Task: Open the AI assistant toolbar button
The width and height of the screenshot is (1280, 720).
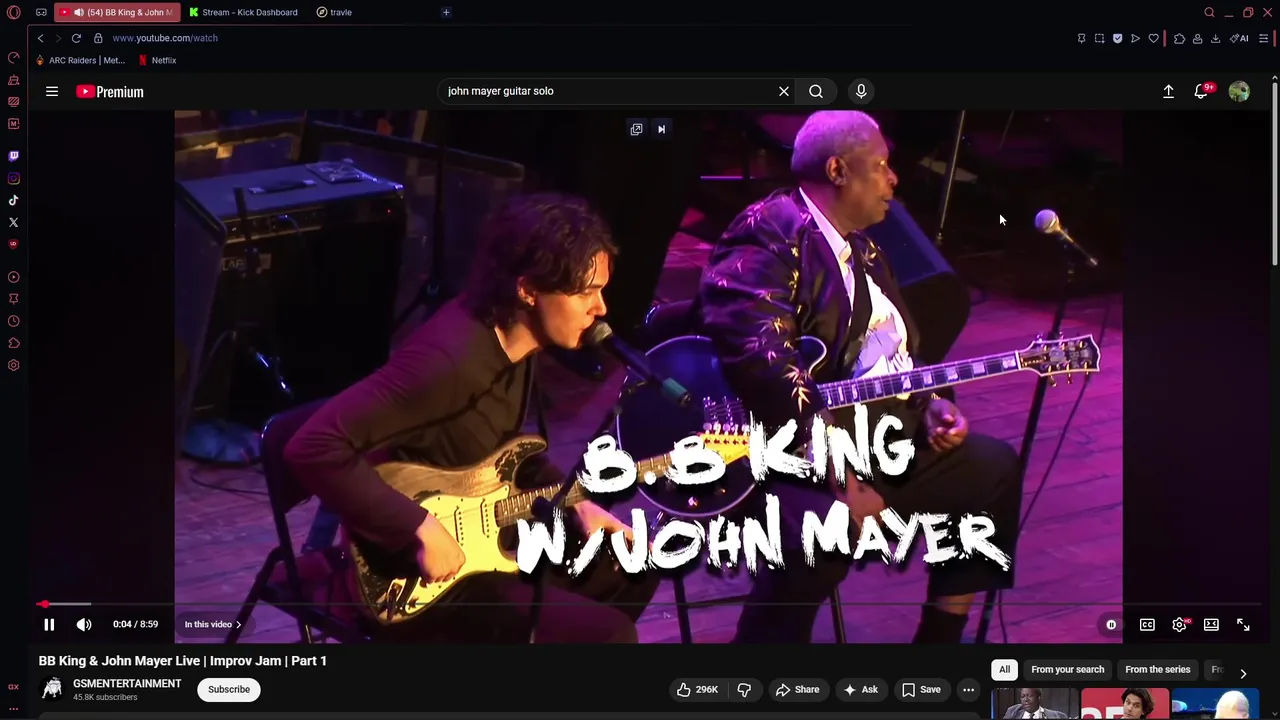Action: point(1239,38)
